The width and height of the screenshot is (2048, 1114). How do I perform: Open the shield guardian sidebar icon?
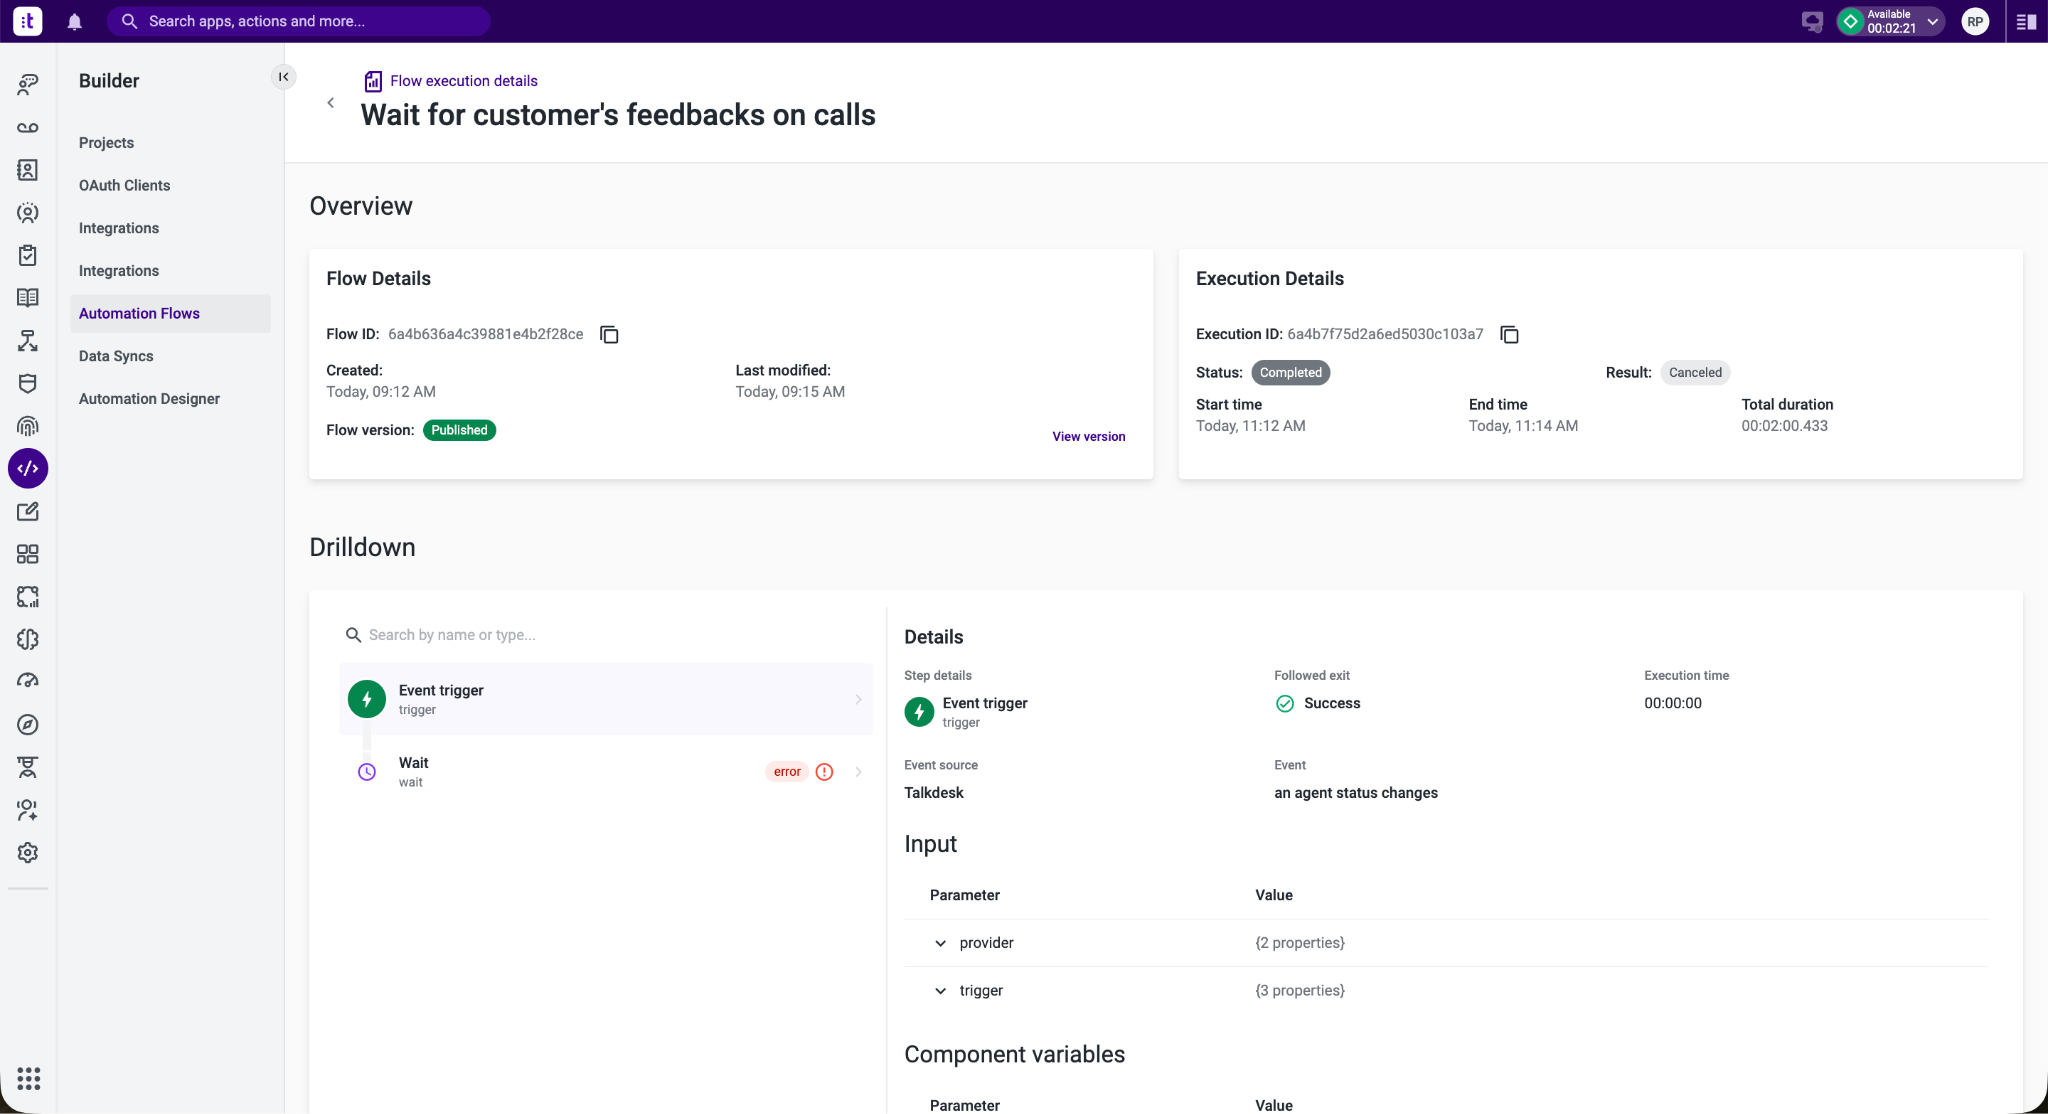pos(28,383)
